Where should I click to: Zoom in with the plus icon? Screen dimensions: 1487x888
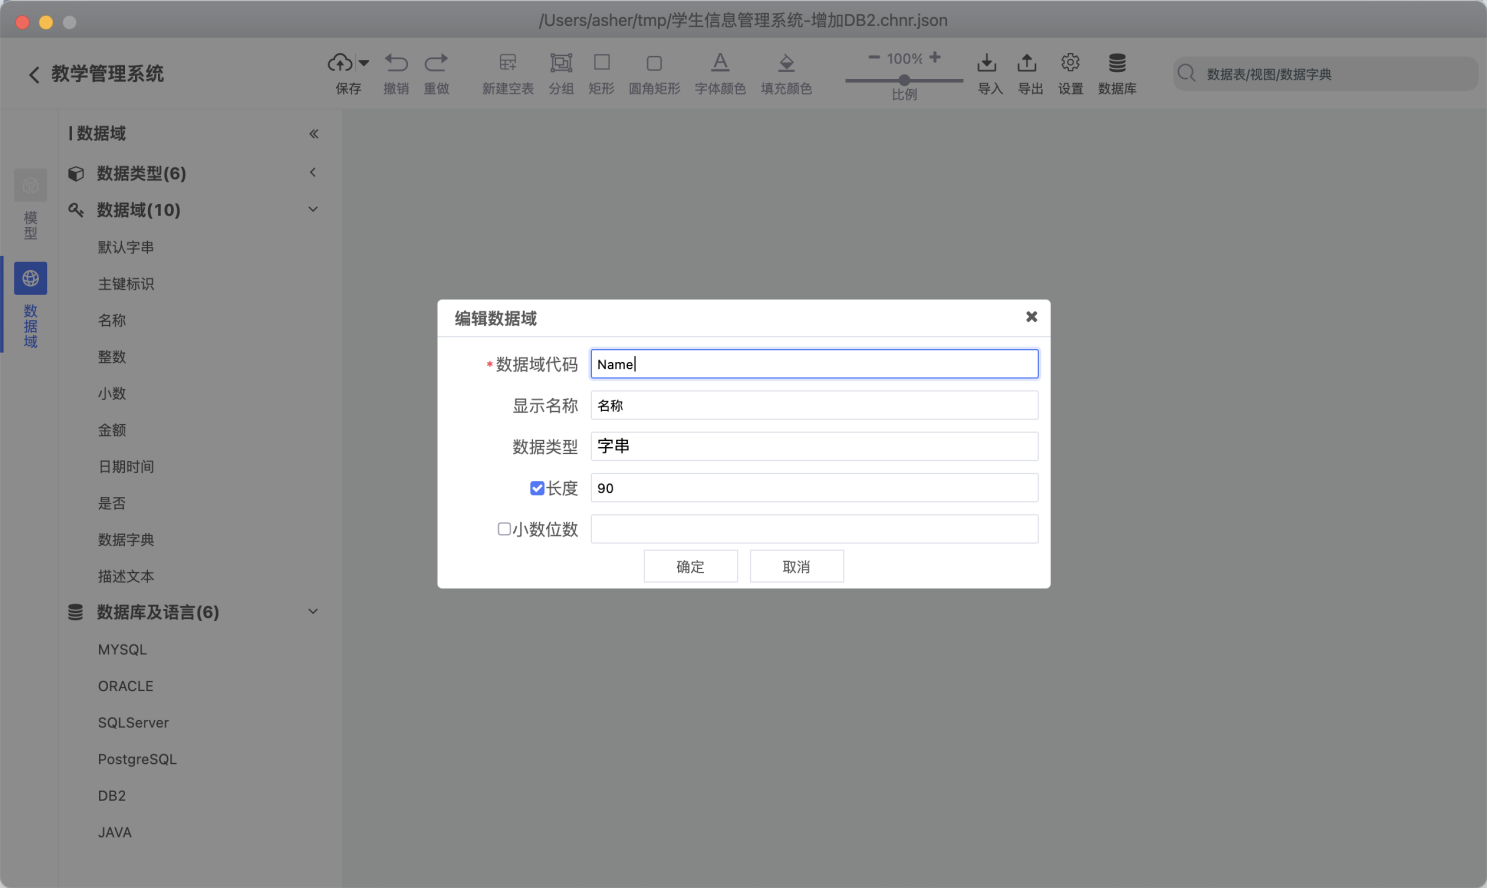click(935, 58)
